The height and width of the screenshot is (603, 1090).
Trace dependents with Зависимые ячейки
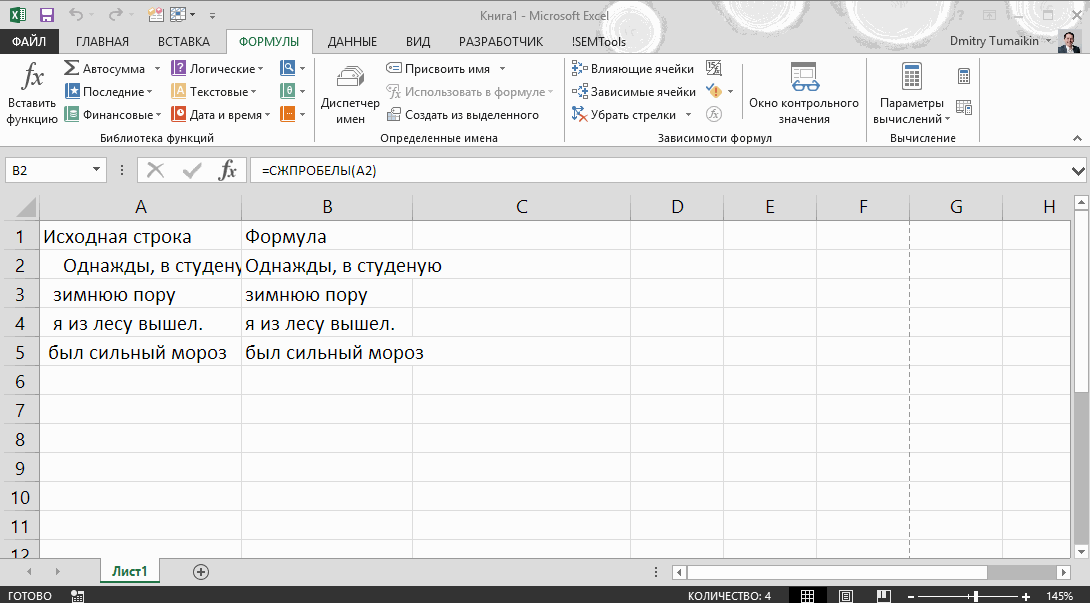tap(633, 91)
